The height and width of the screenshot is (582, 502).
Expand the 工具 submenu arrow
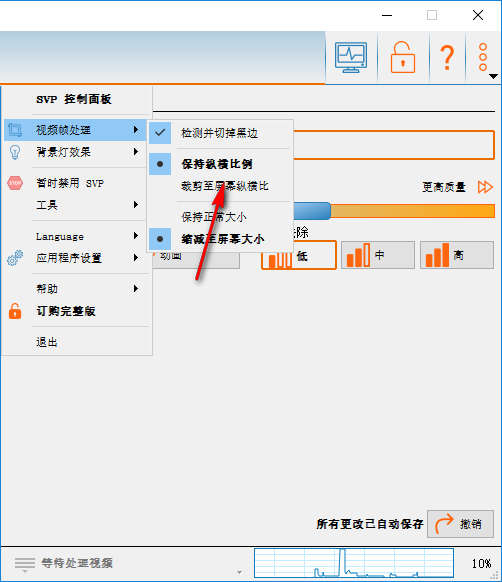(136, 205)
